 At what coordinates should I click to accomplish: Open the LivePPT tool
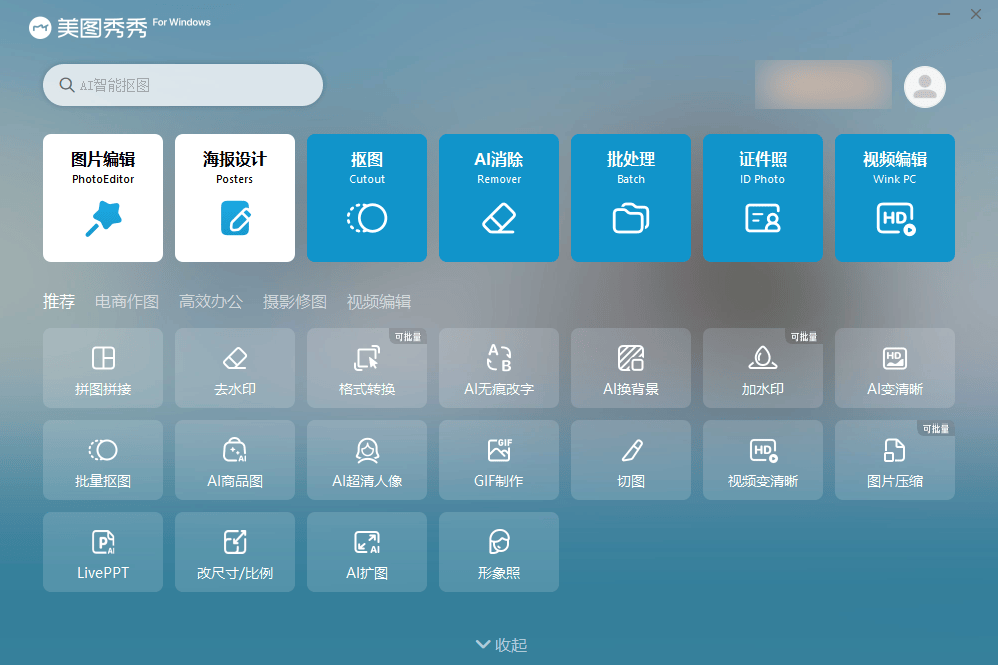[103, 552]
